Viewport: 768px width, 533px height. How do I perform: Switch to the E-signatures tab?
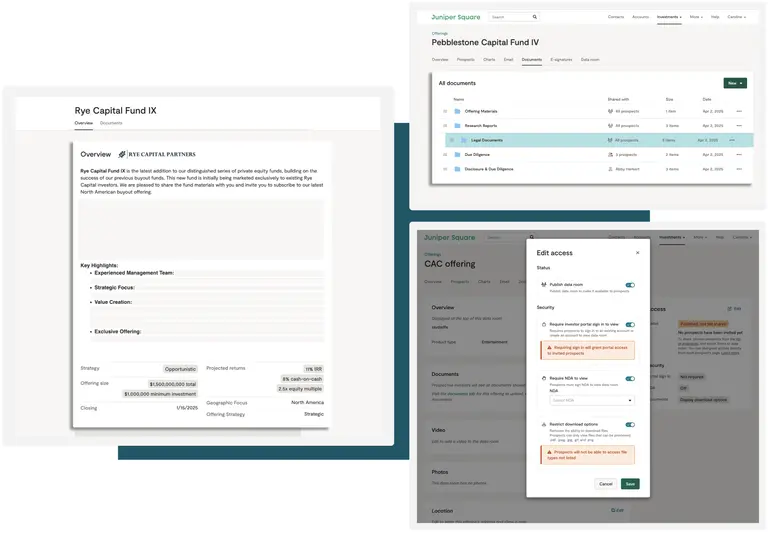pyautogui.click(x=561, y=60)
